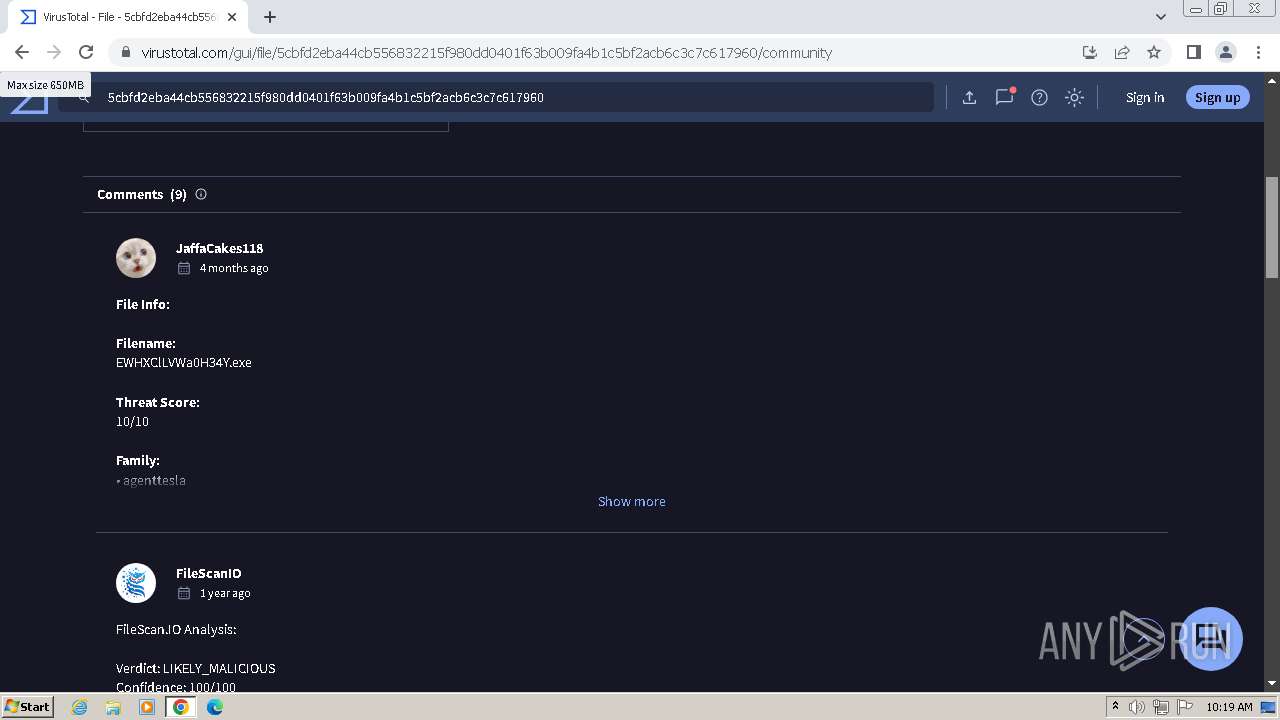The height and width of the screenshot is (720, 1280).
Task: Click the Sign in link
Action: click(x=1145, y=97)
